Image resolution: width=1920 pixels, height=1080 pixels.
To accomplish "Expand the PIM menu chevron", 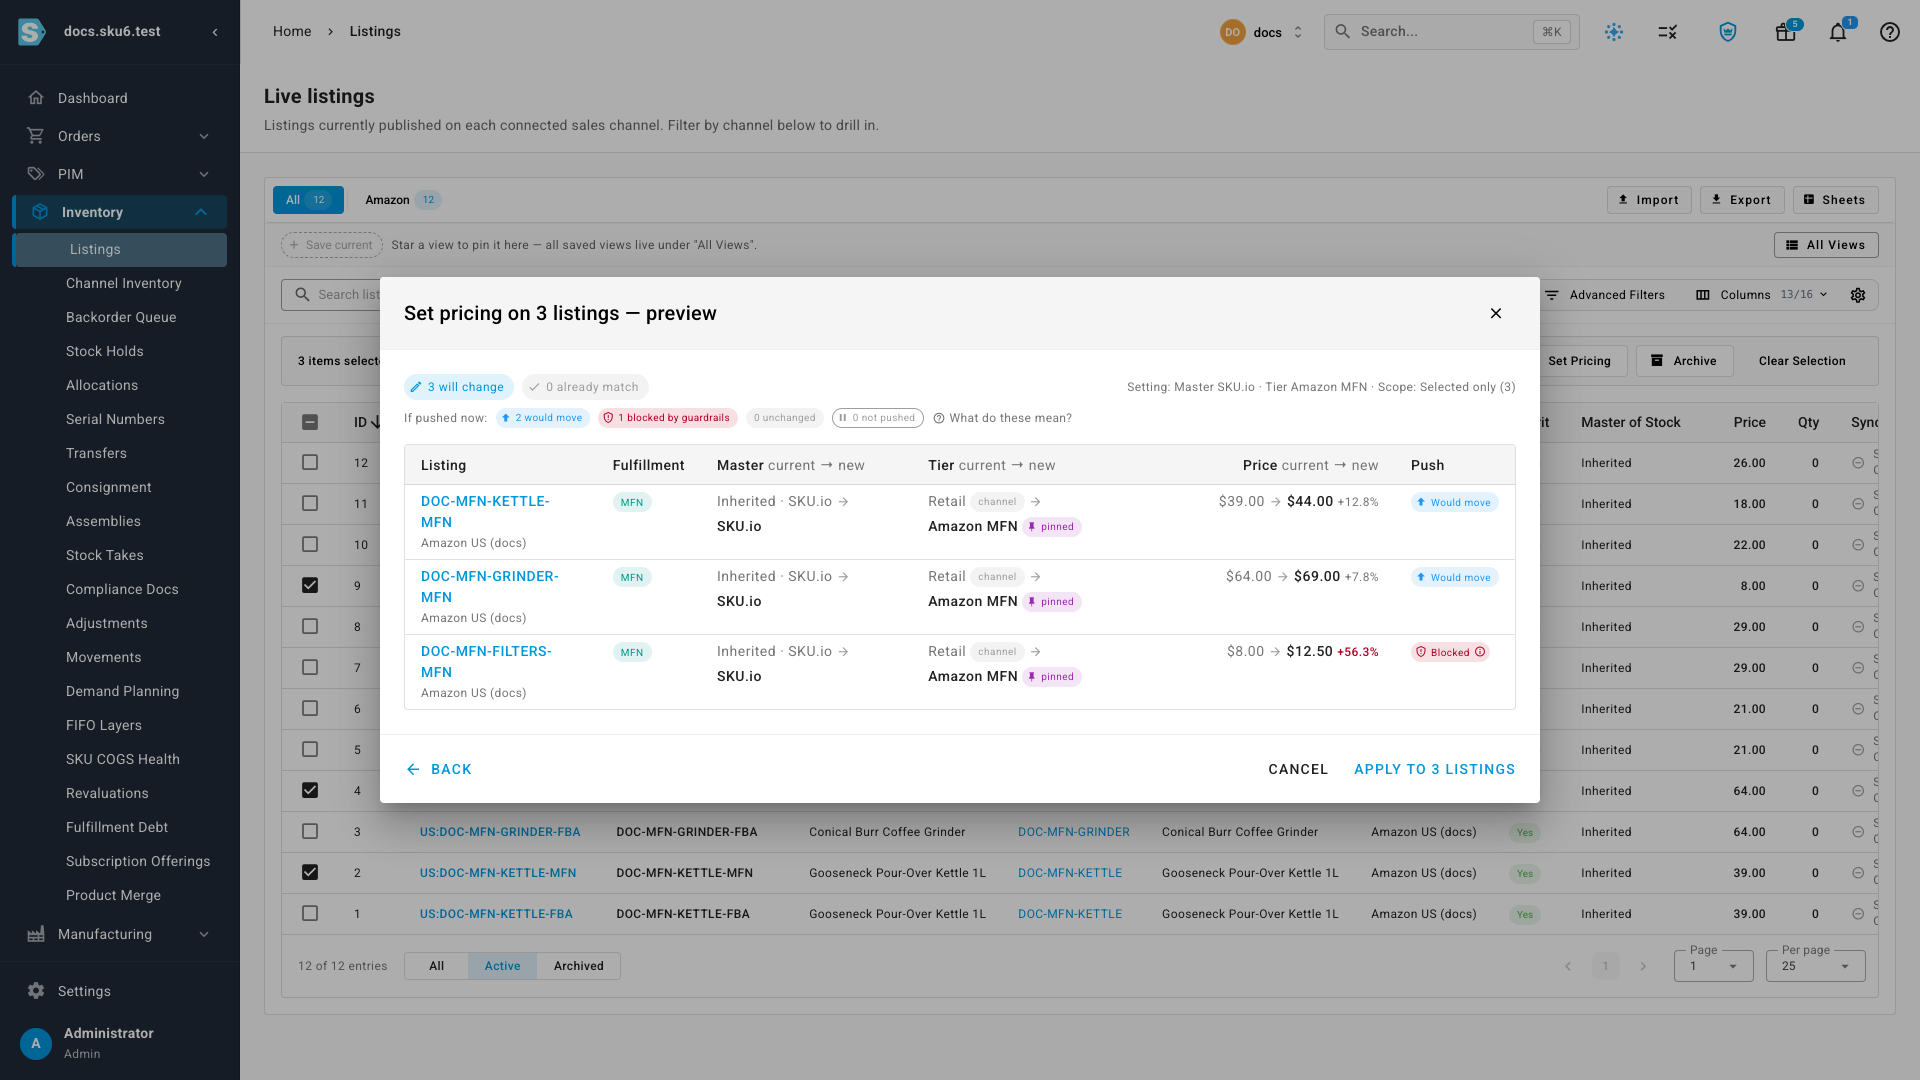I will pos(204,174).
